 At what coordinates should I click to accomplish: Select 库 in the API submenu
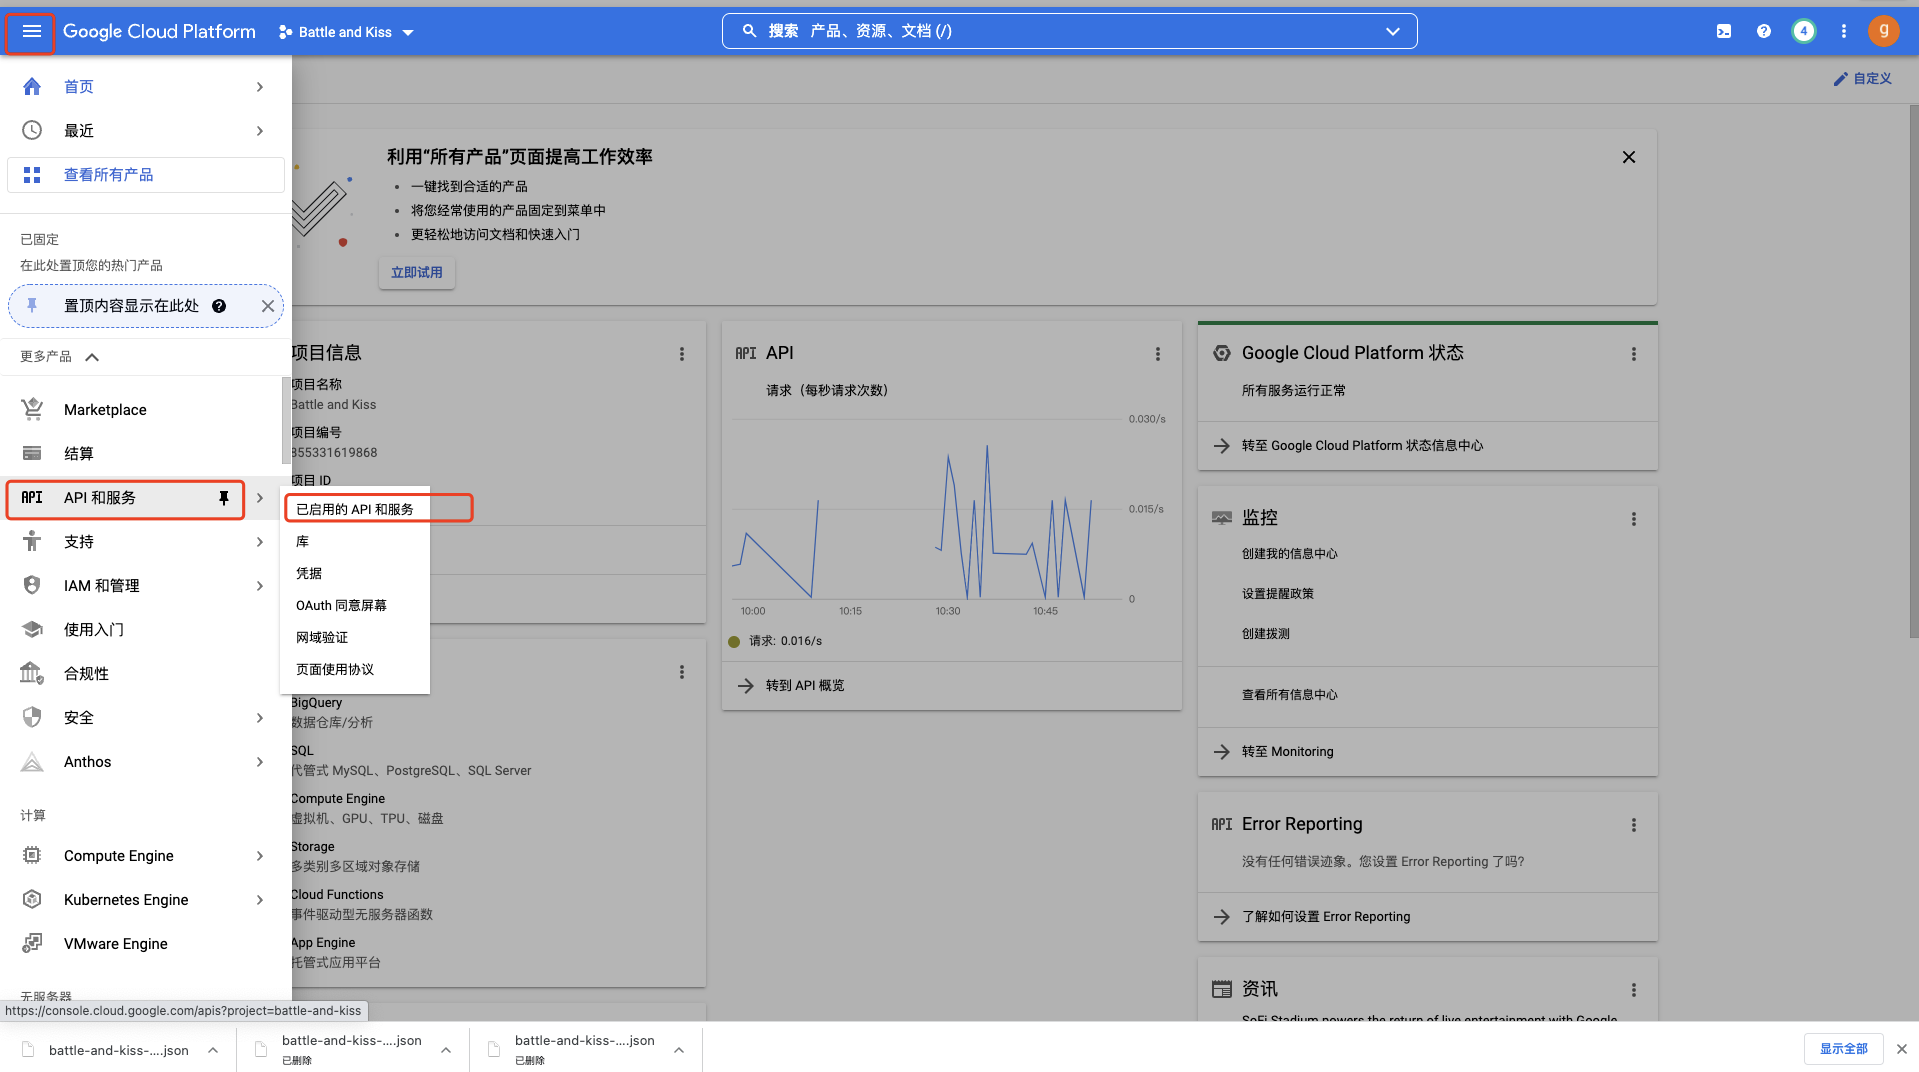[355, 541]
